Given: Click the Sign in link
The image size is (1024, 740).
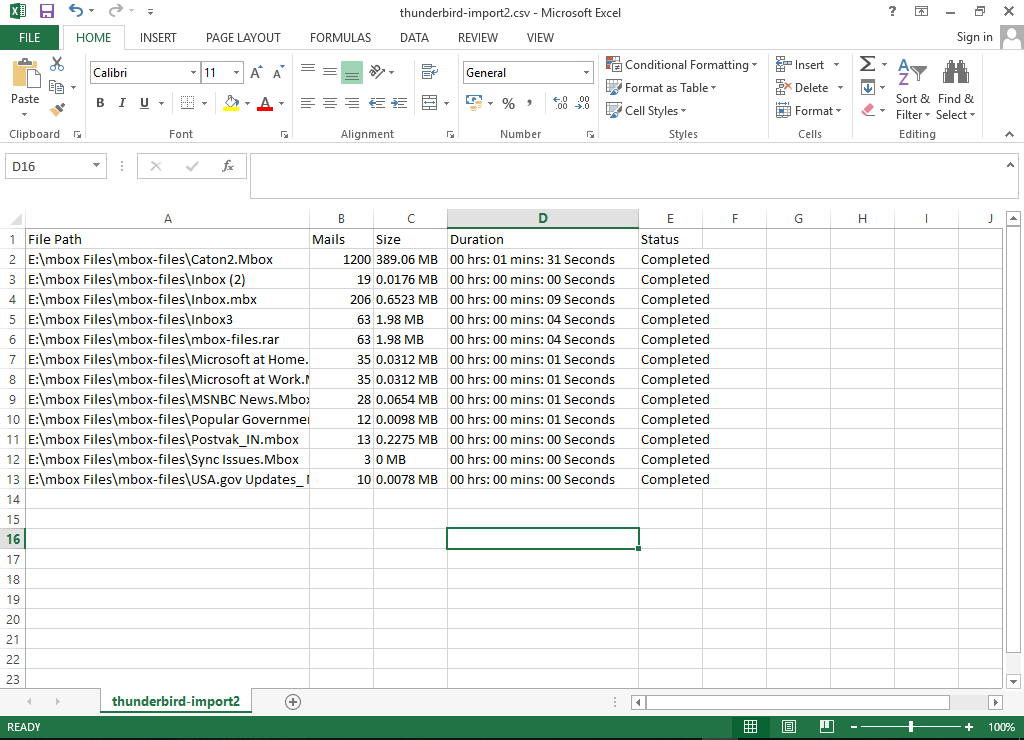Looking at the screenshot, I should (974, 37).
